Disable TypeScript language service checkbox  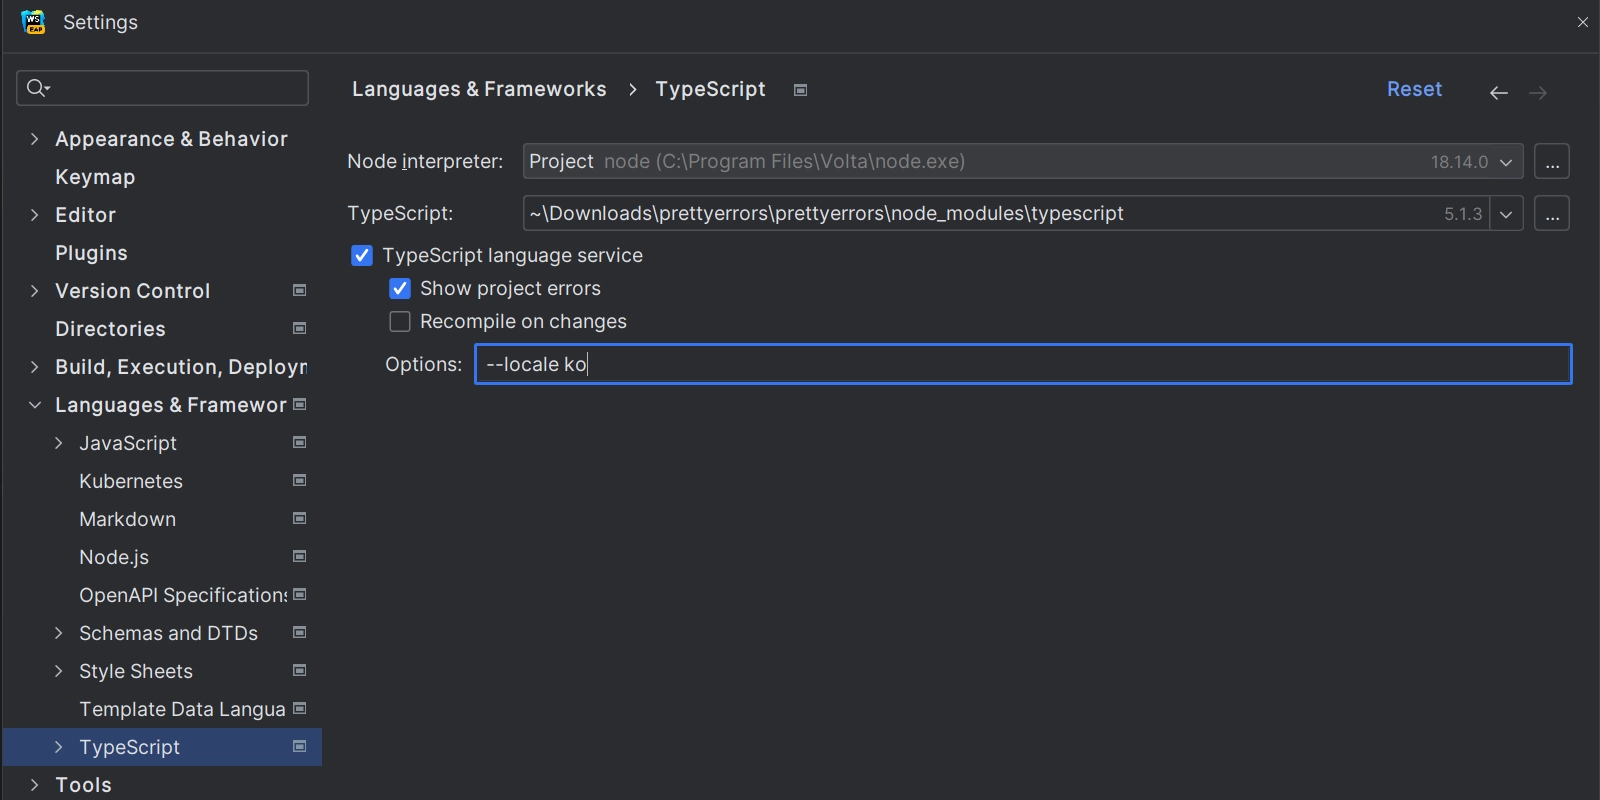click(362, 256)
